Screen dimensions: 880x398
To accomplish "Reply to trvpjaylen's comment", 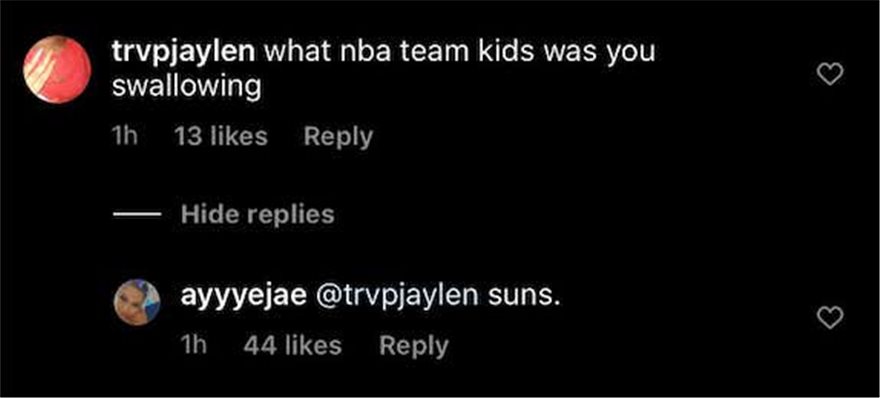I will 338,136.
